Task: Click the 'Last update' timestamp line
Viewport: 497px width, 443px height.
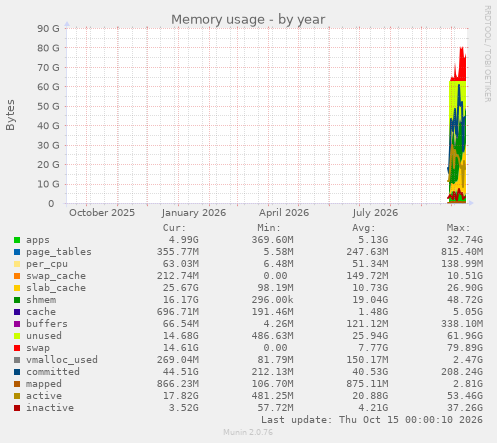Action: (372, 420)
